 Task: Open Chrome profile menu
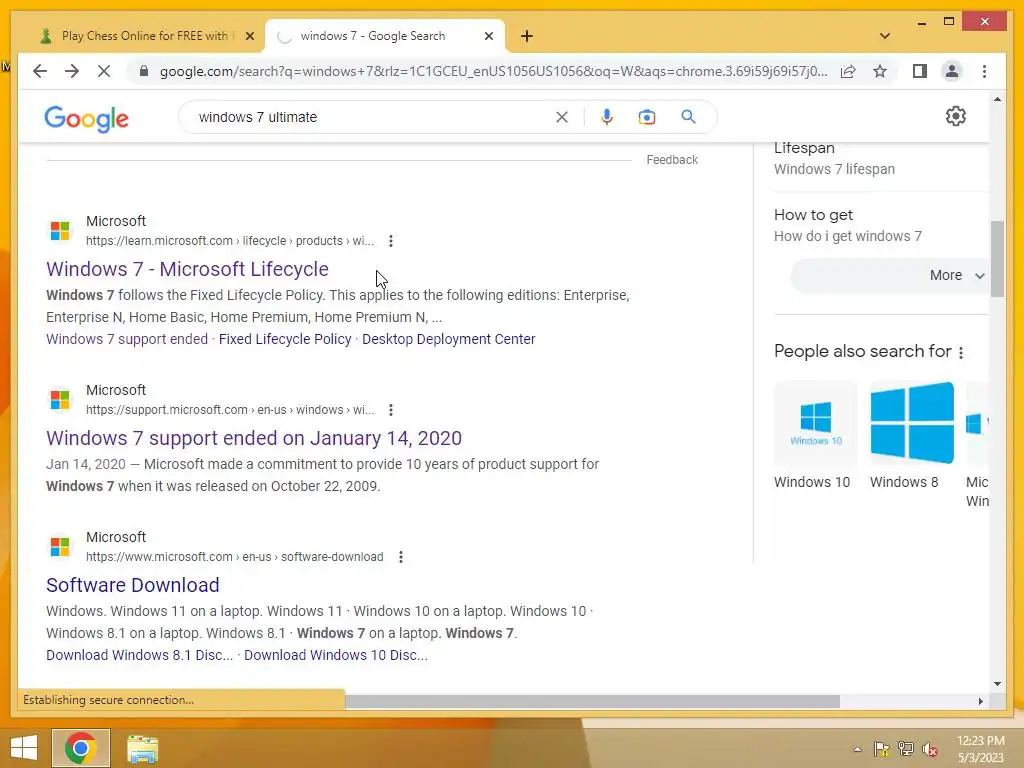coord(952,71)
